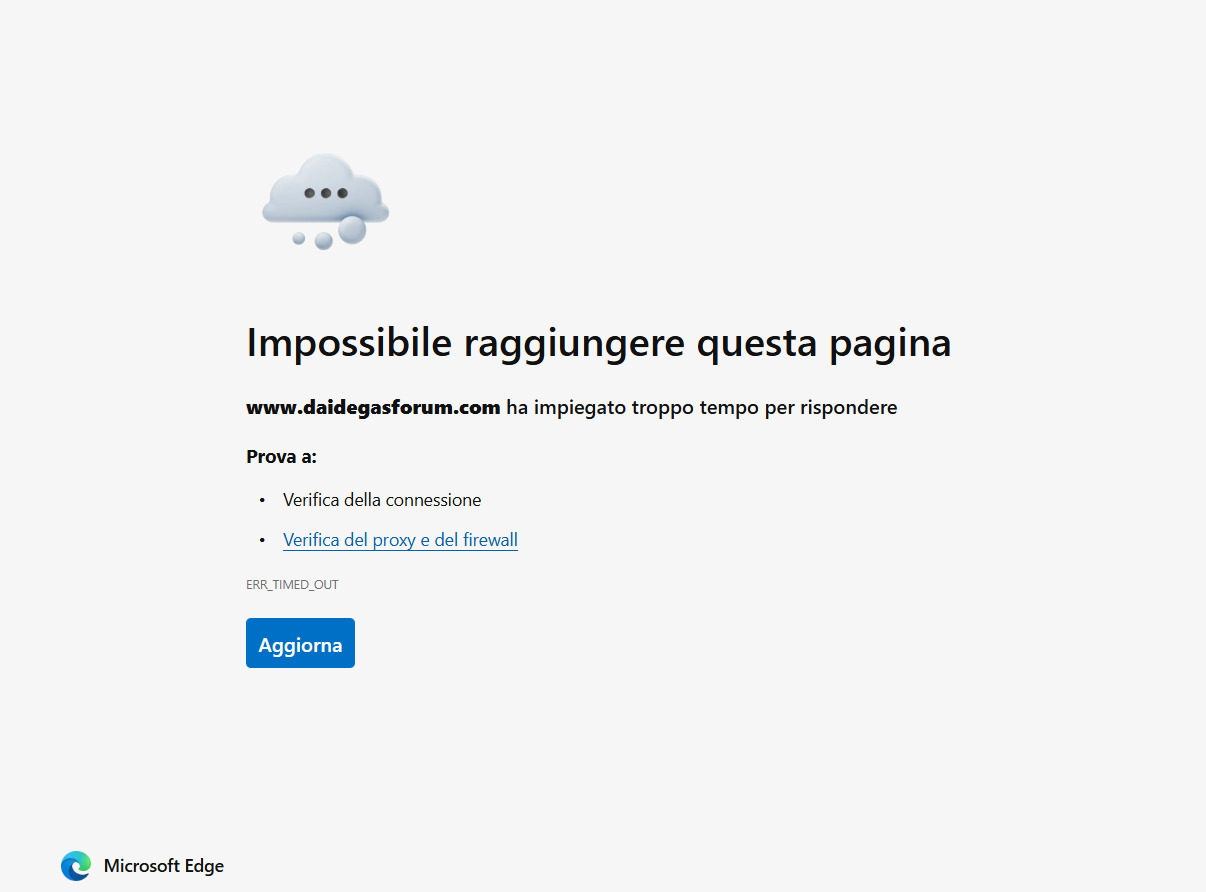Click the Microsoft Edge text label
Viewport: 1206px width, 892px height.
point(164,866)
